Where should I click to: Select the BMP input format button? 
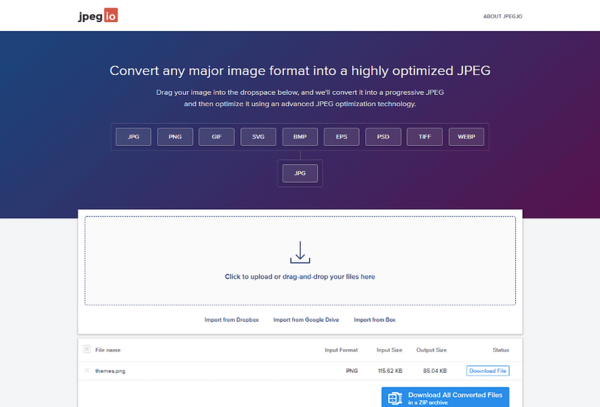click(x=300, y=137)
